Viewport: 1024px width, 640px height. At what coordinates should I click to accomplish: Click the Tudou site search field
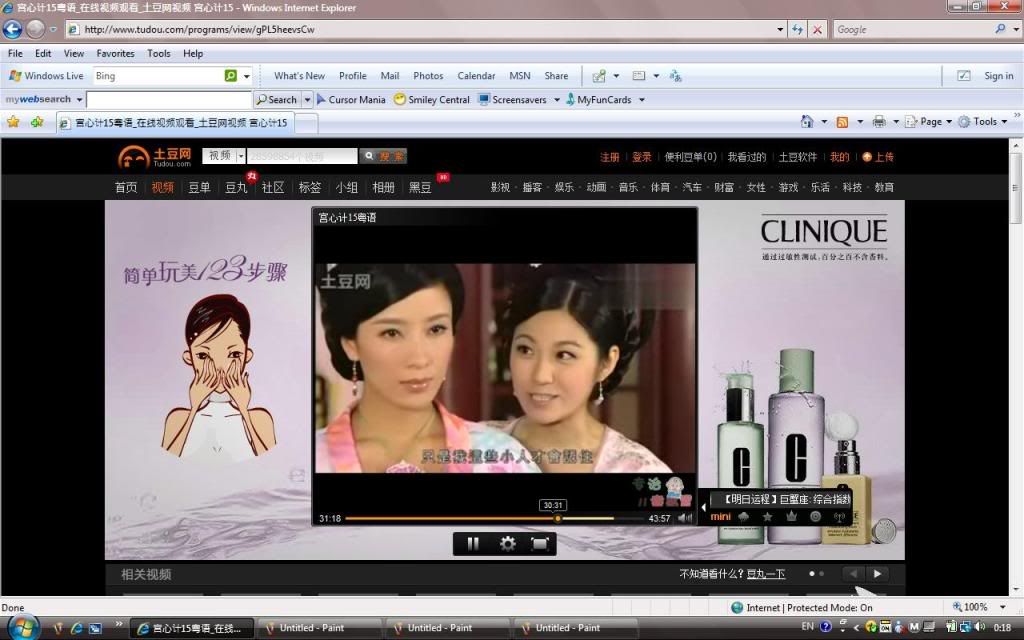pos(301,156)
